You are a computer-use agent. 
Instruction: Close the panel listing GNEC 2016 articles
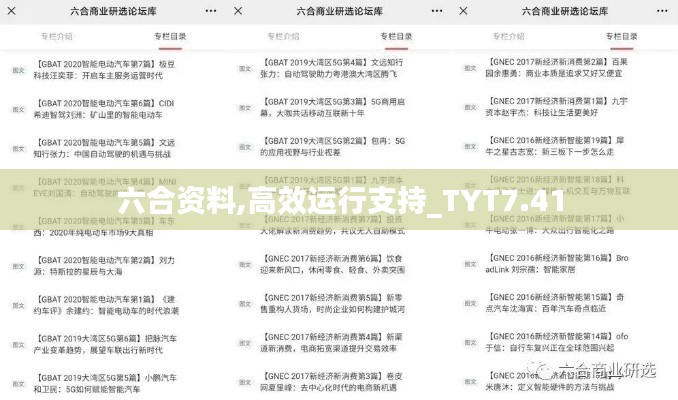click(x=463, y=11)
